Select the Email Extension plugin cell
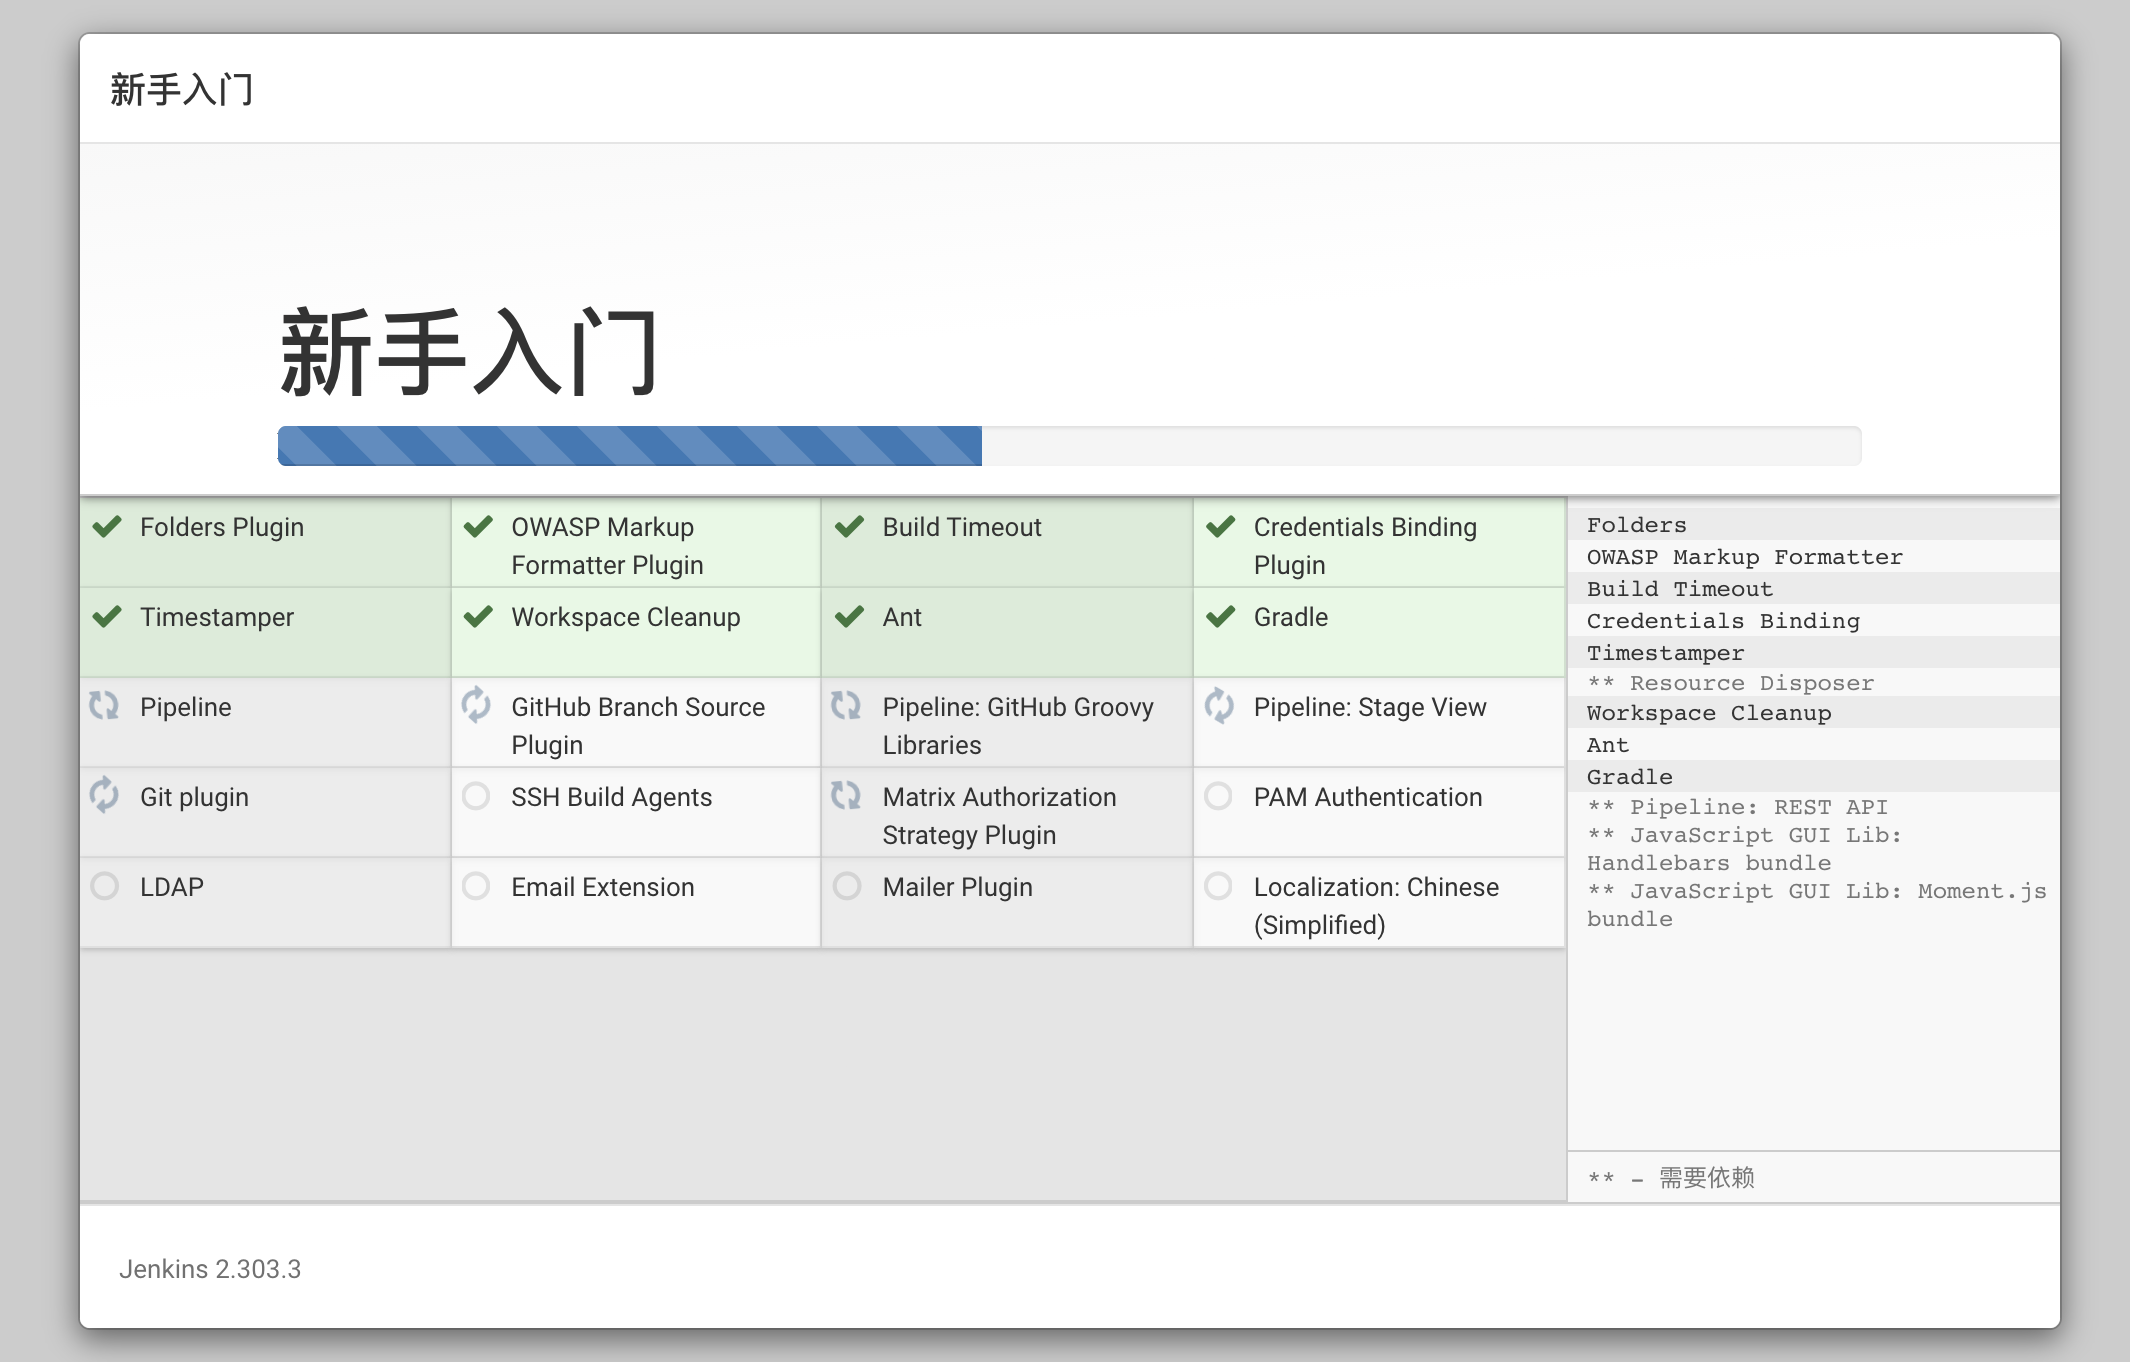 tap(602, 887)
